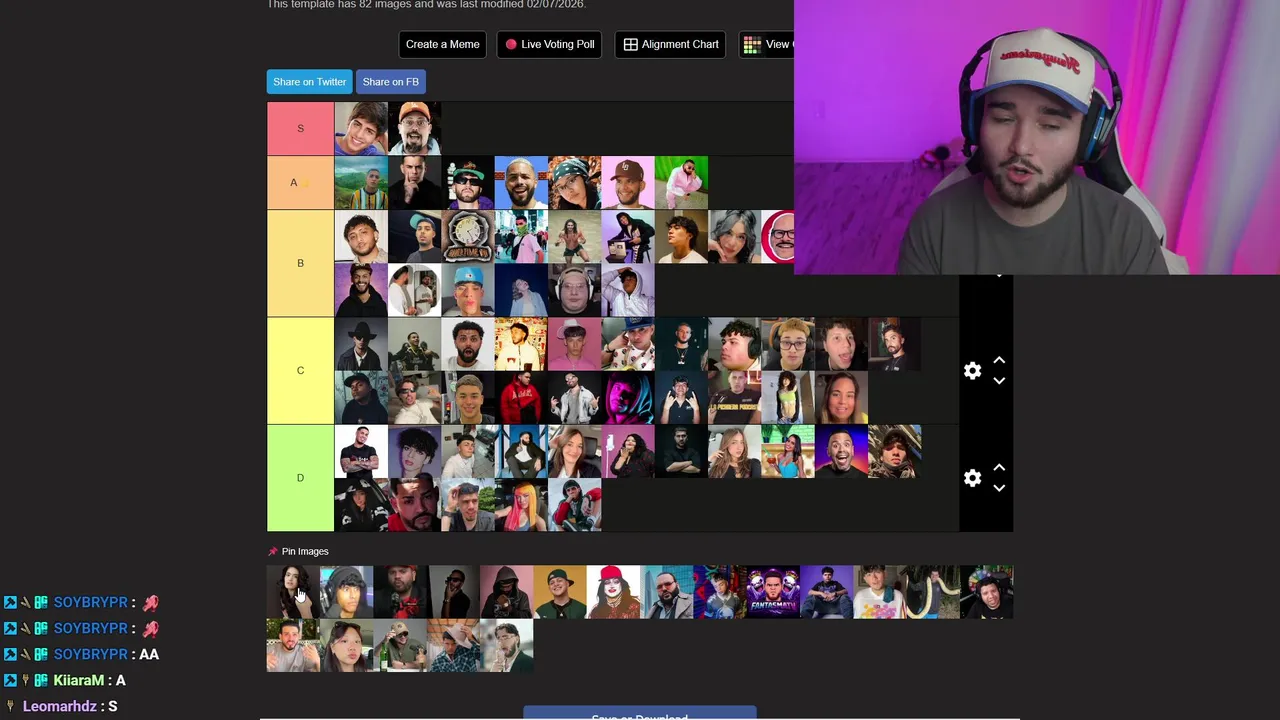
Task: Move tier D row up with arrow
Action: [999, 467]
